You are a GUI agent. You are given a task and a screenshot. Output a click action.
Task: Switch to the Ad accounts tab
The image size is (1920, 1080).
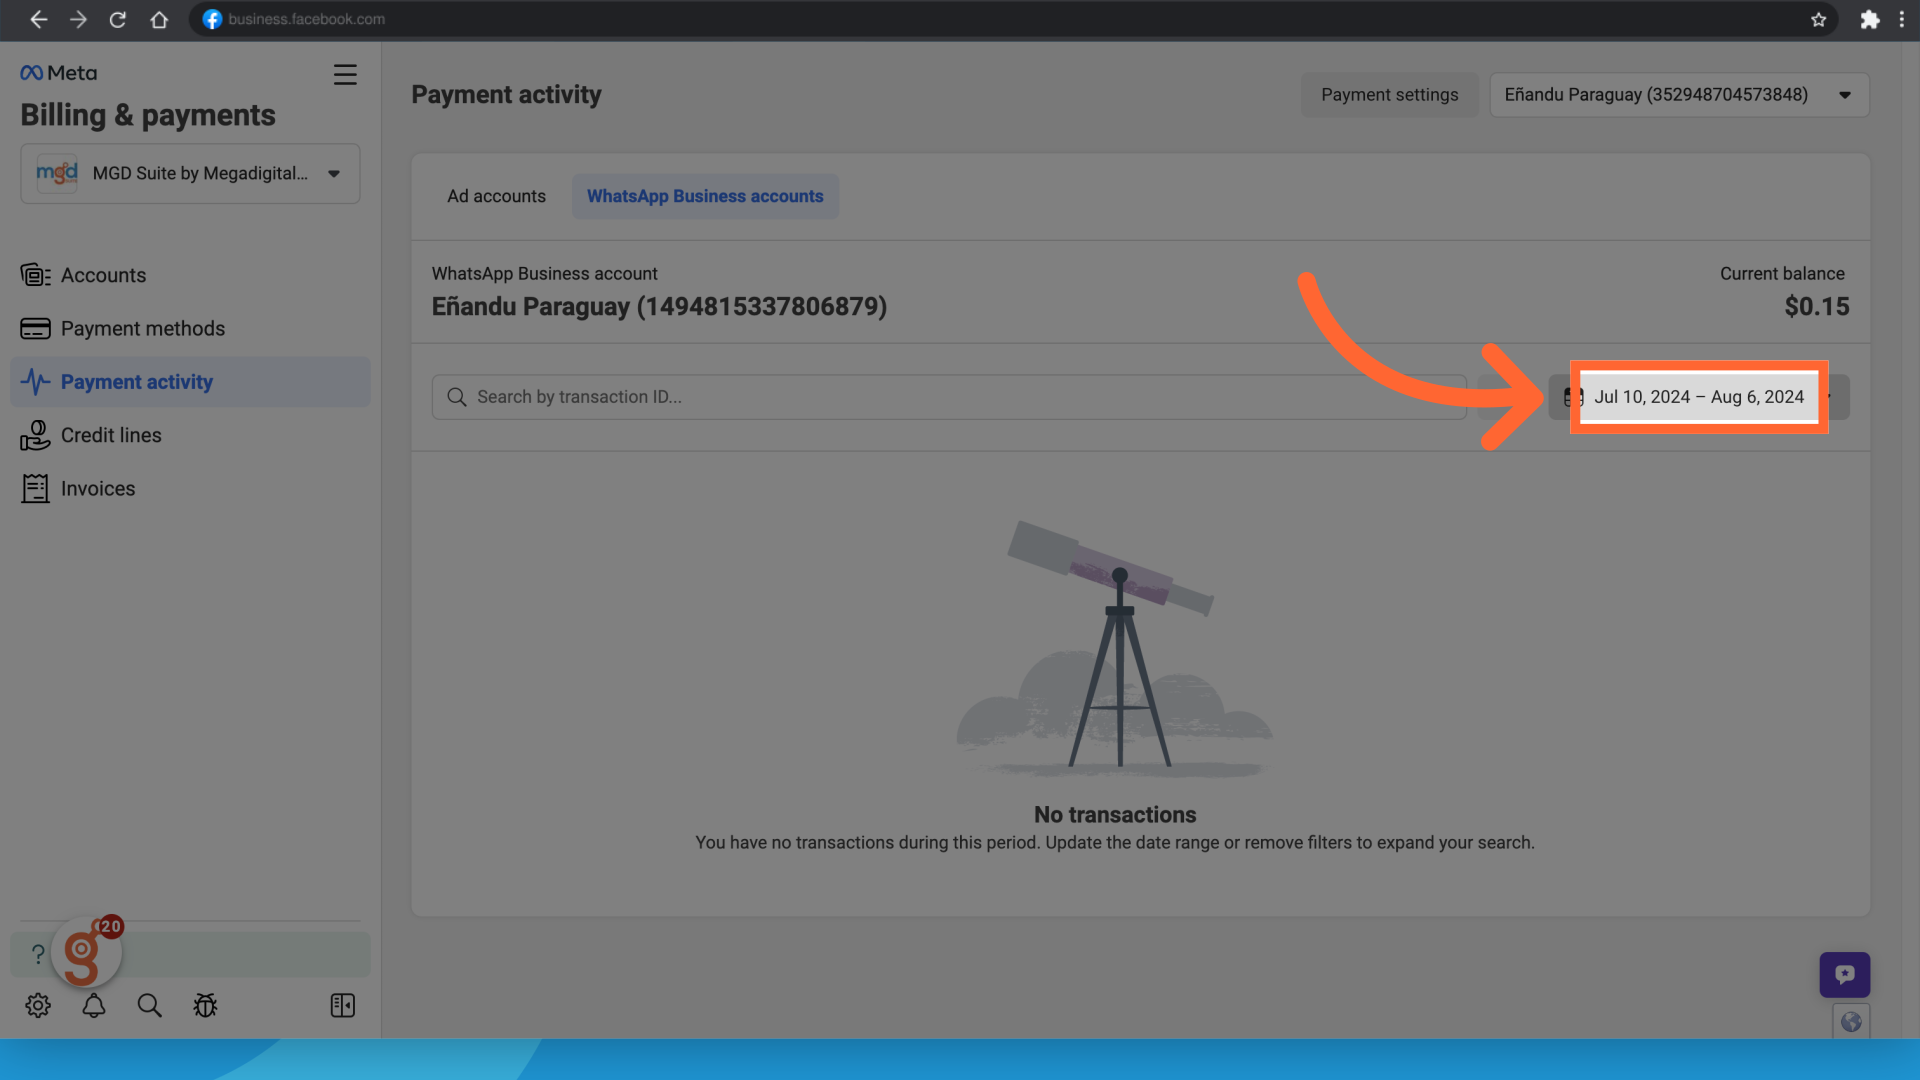click(496, 196)
